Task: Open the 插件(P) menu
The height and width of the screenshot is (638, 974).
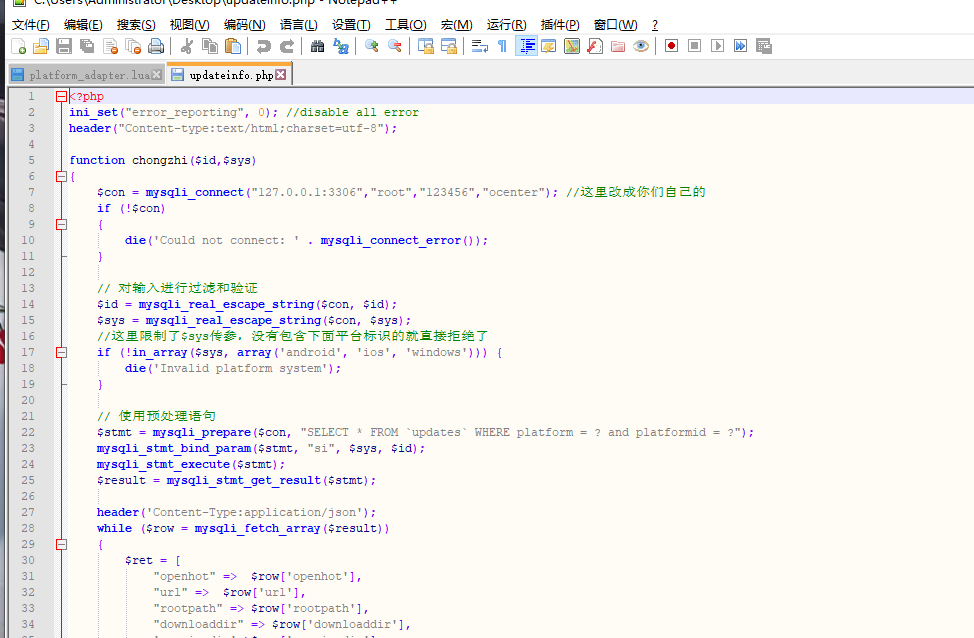Action: tap(560, 25)
